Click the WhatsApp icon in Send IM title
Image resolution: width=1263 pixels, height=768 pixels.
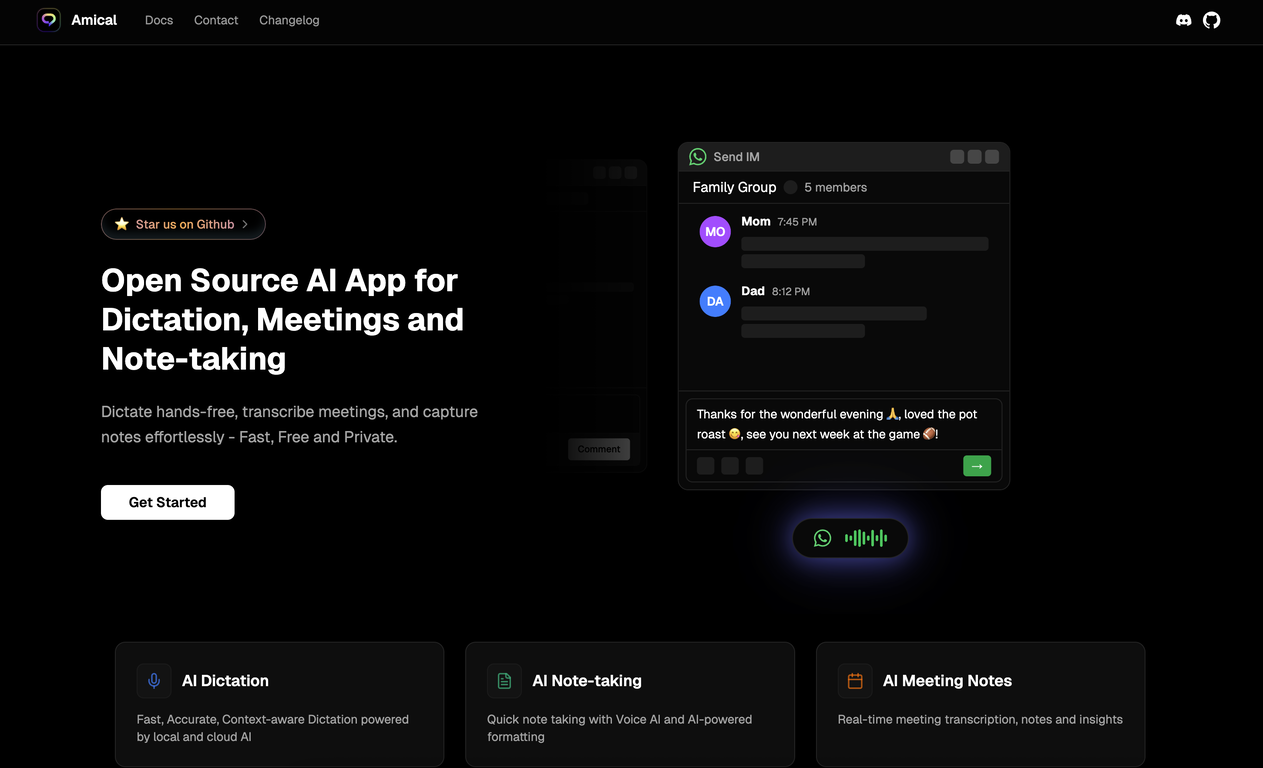tap(698, 157)
